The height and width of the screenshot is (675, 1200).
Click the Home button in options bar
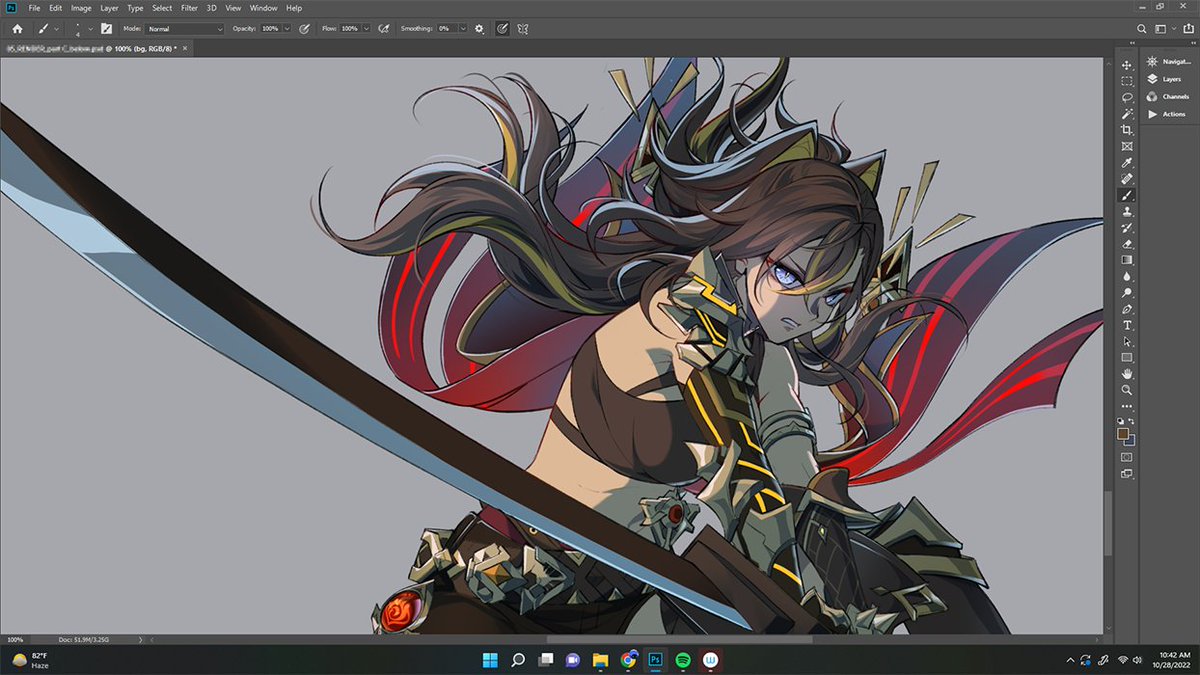[x=17, y=29]
